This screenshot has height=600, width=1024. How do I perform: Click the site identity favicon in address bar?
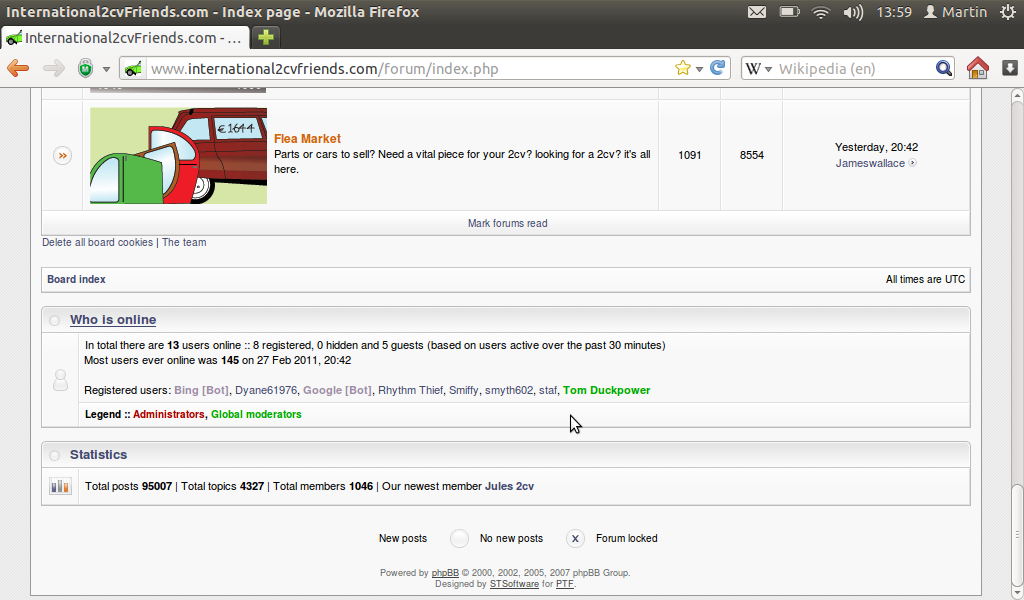[x=133, y=69]
